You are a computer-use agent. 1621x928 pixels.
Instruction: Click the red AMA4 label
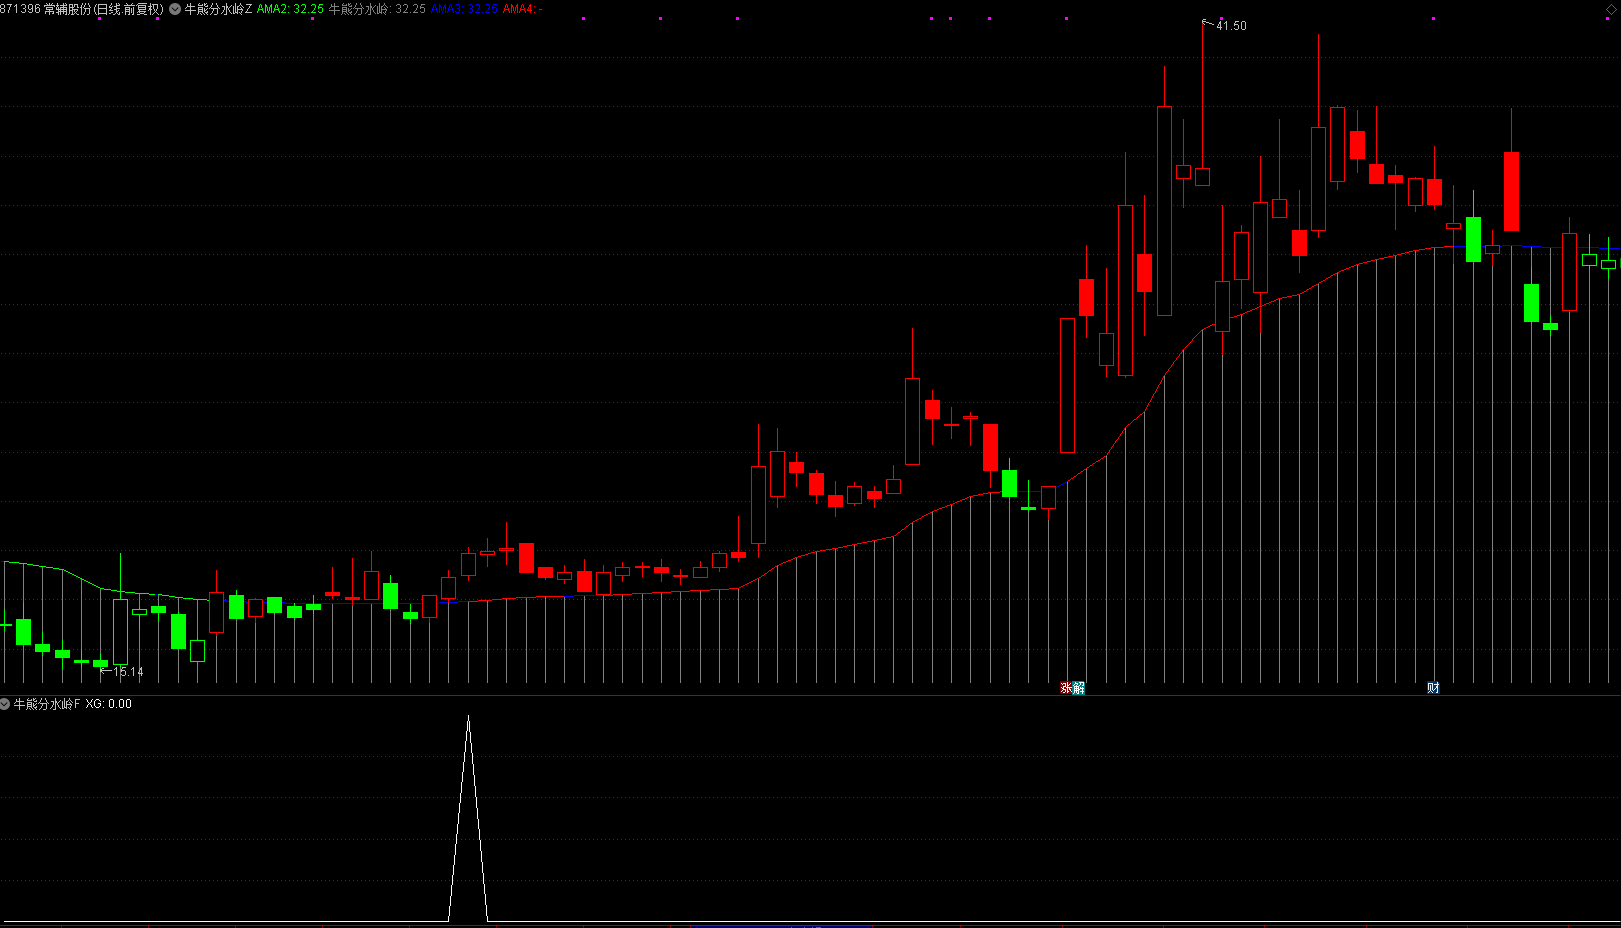[522, 9]
